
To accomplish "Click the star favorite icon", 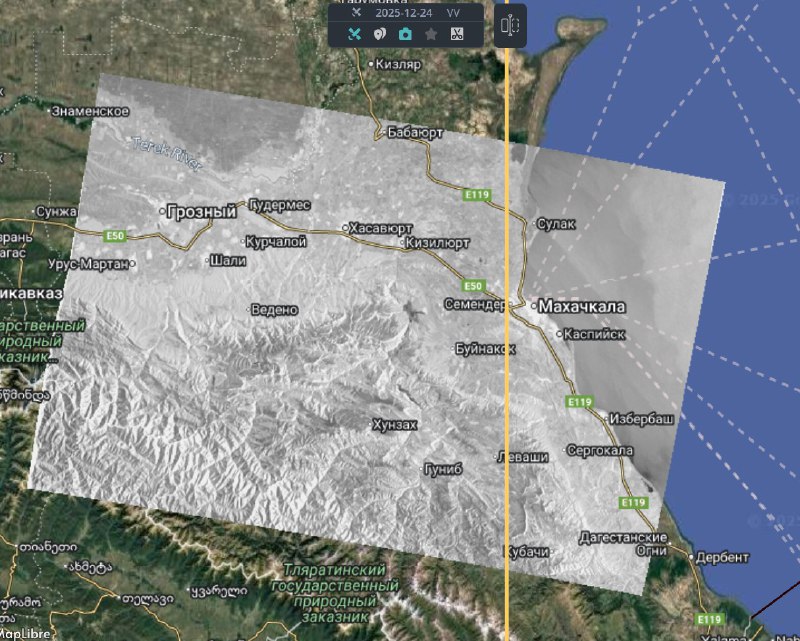I will 431,34.
